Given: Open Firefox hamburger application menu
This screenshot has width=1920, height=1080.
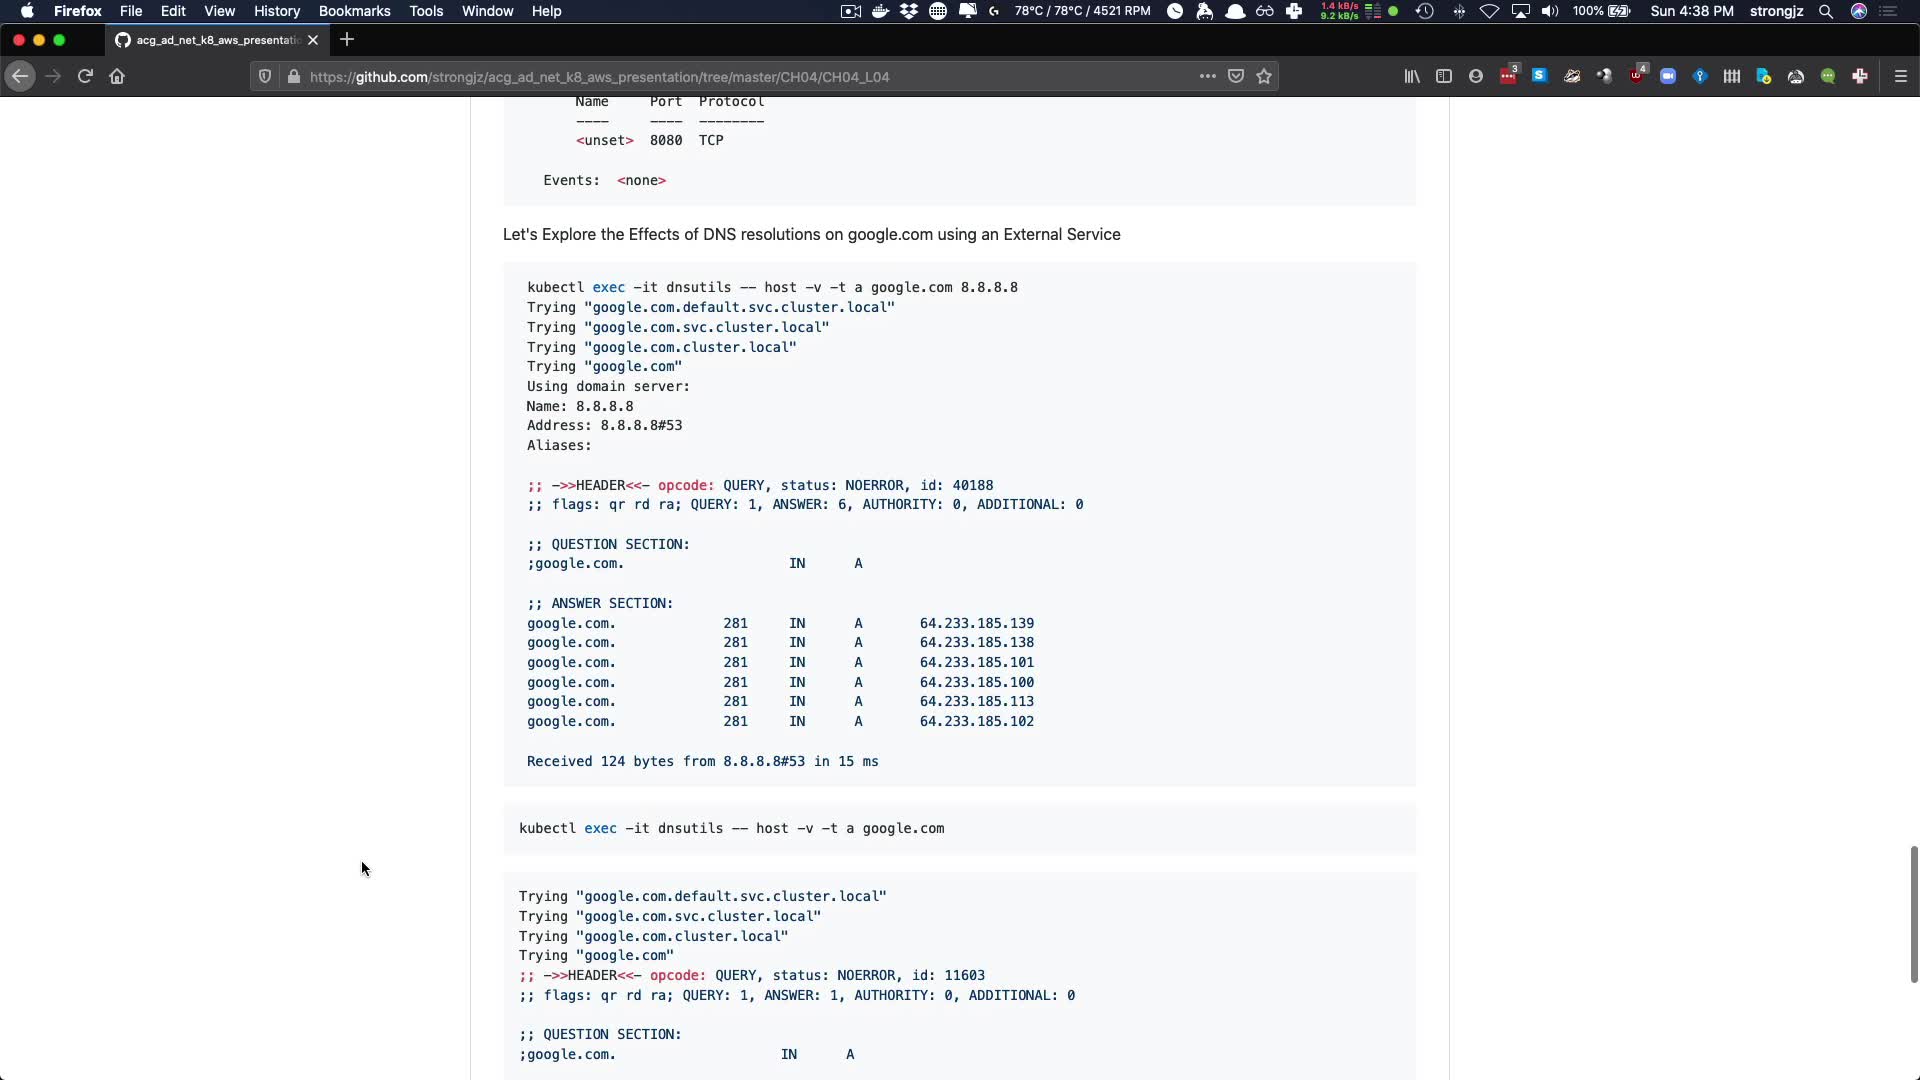Looking at the screenshot, I should pos(1901,76).
